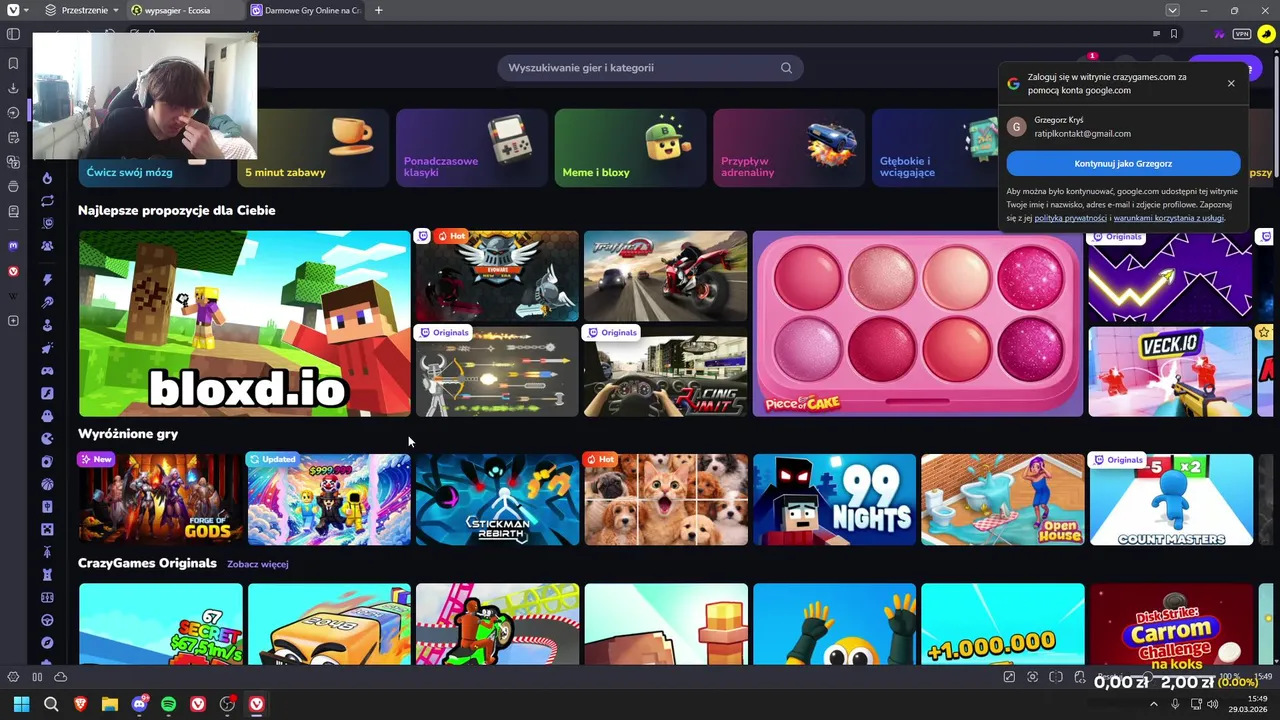Image resolution: width=1280 pixels, height=720 pixels.
Task: Expand the tab list dropdown arrow
Action: (x=1172, y=10)
